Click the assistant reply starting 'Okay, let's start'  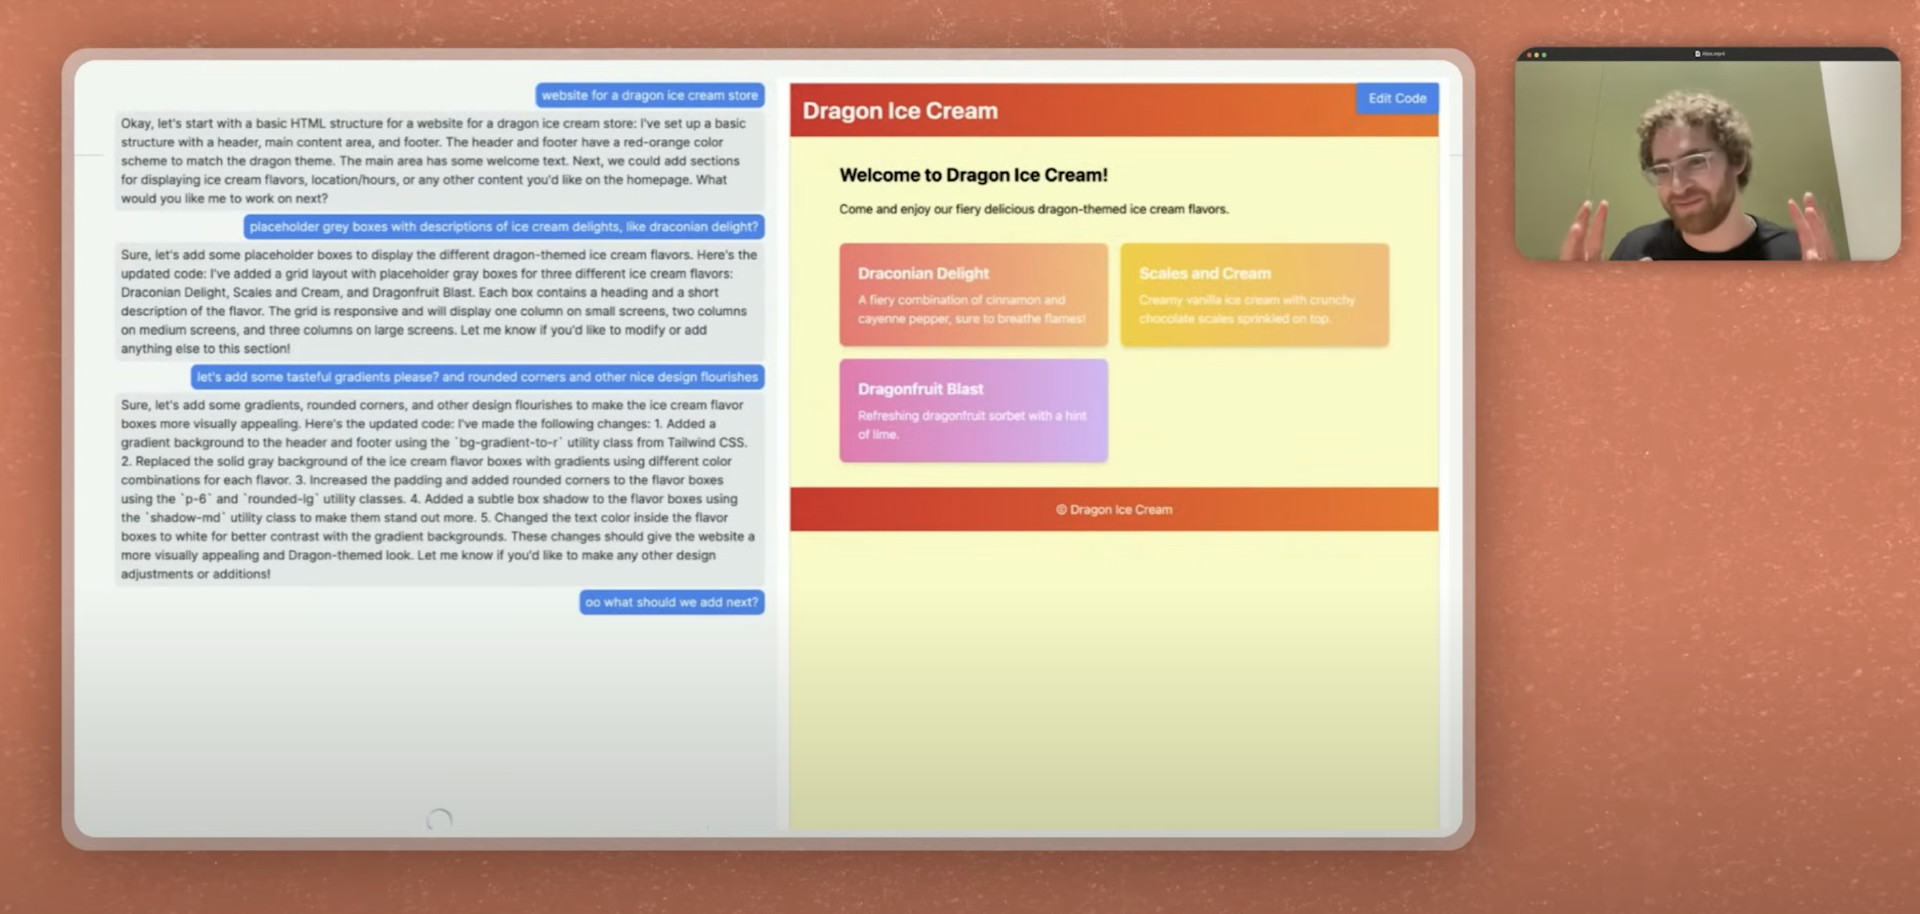439,161
